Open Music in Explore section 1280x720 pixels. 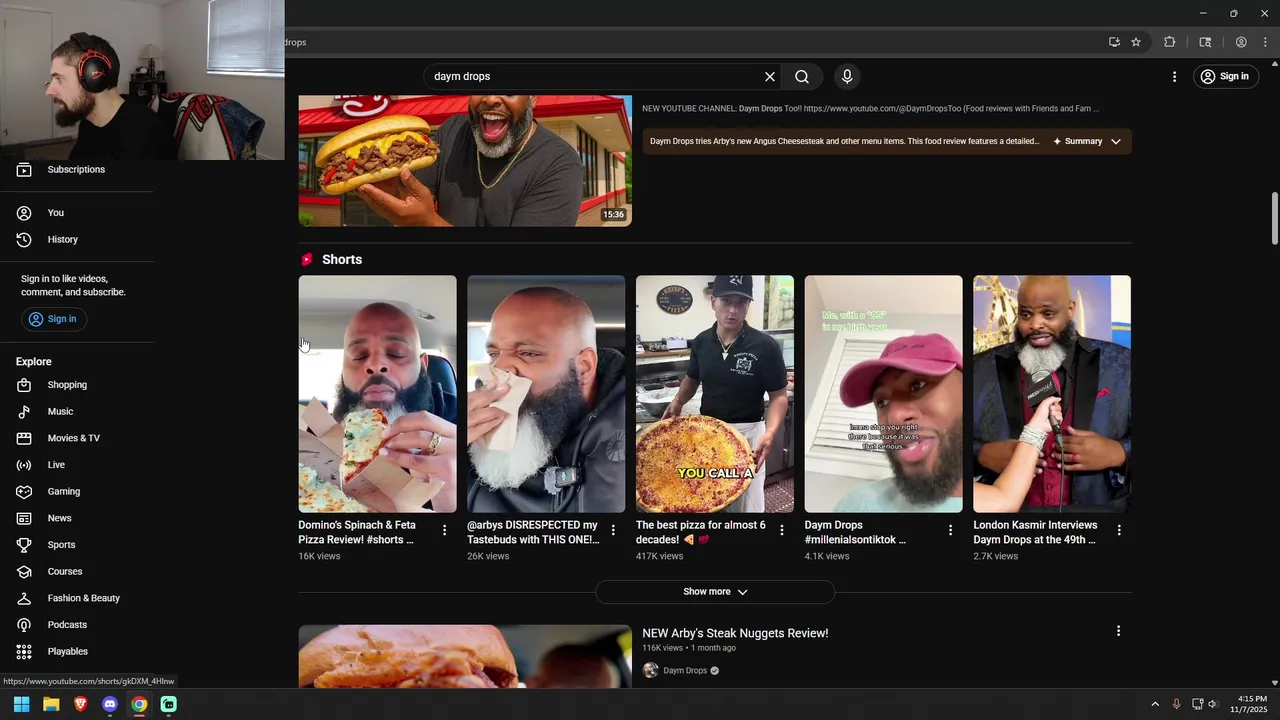coord(76,412)
